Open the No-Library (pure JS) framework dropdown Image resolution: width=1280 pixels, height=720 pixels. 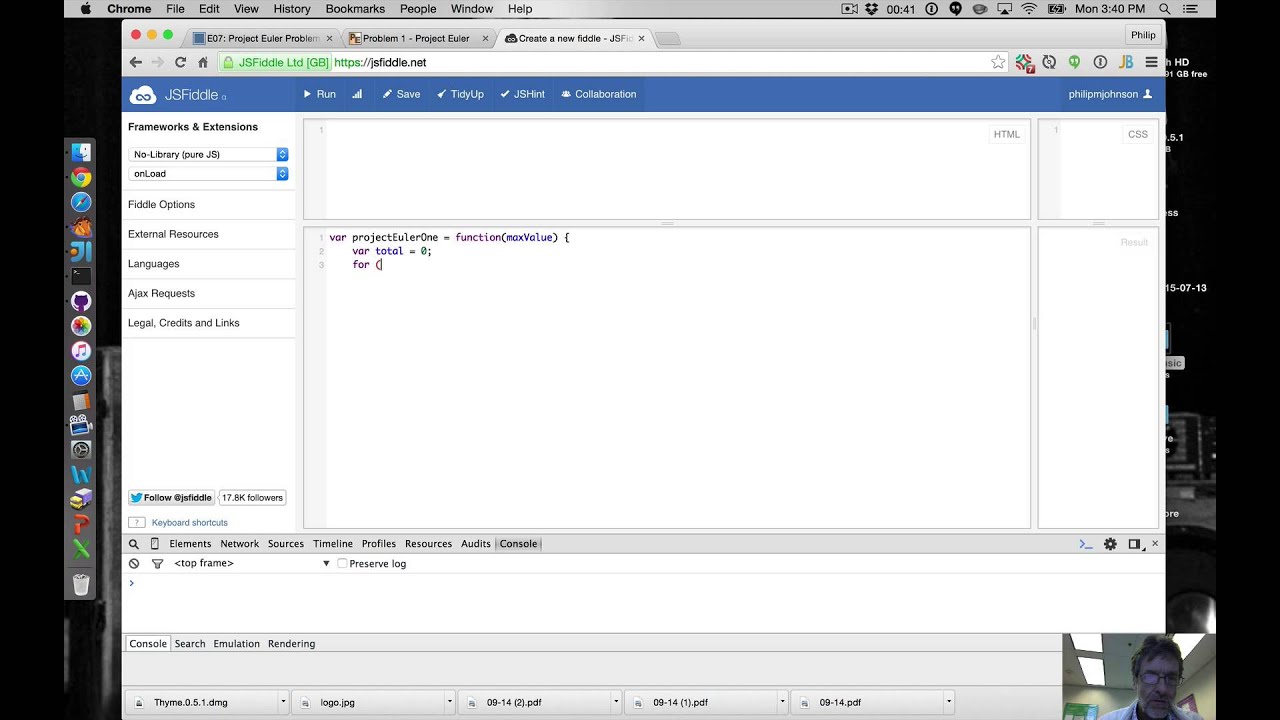coord(208,154)
